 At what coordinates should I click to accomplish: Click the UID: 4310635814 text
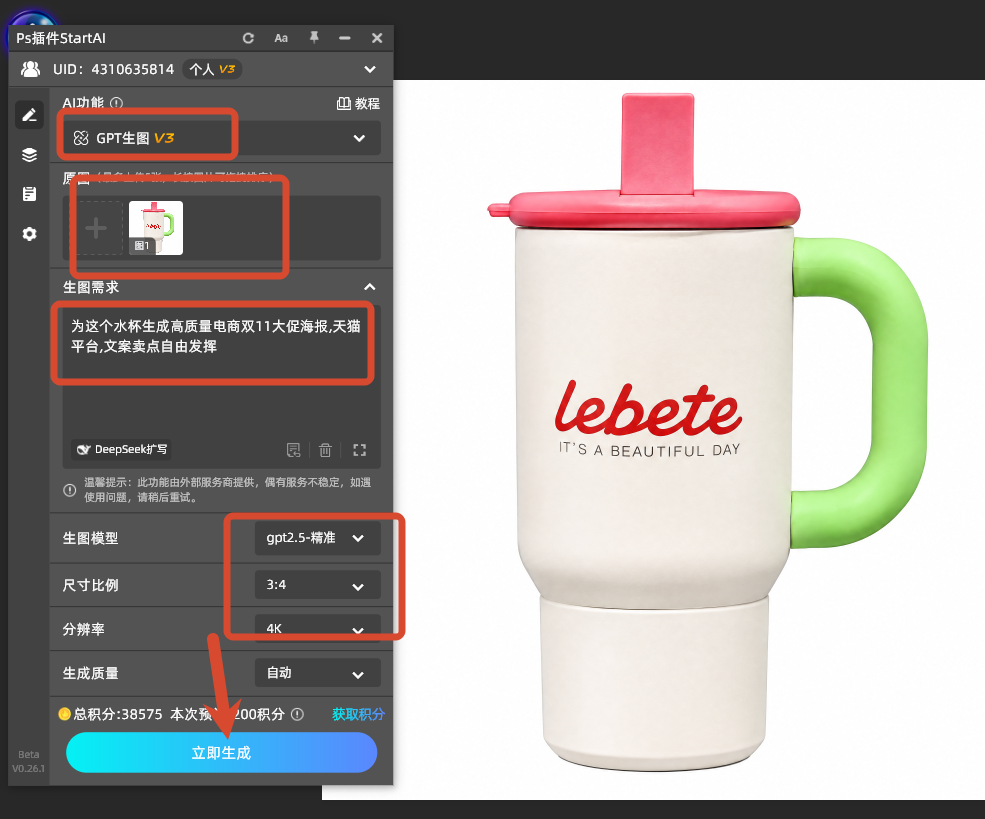(x=114, y=69)
